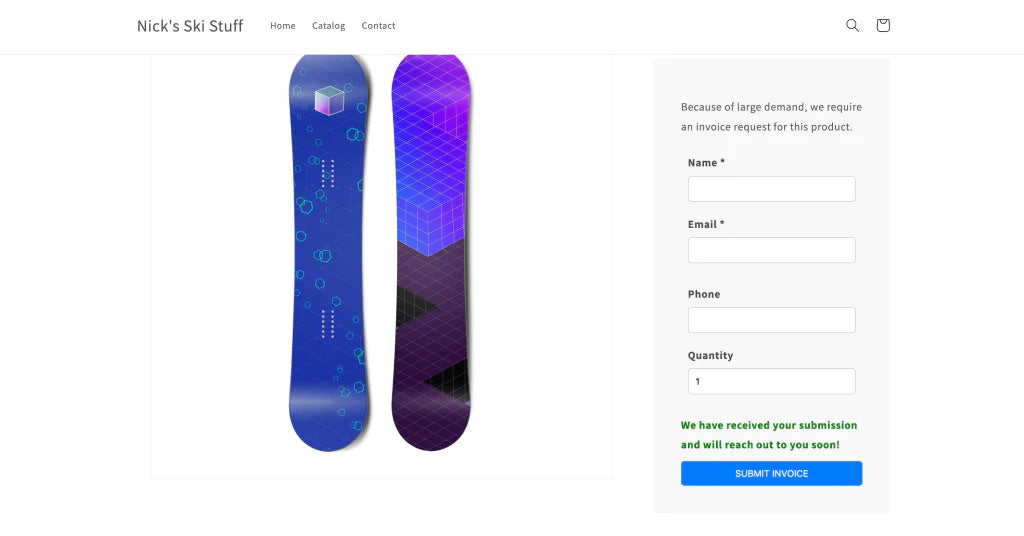The width and height of the screenshot is (1024, 536).
Task: Click the Quantity field showing 1
Action: (x=771, y=381)
